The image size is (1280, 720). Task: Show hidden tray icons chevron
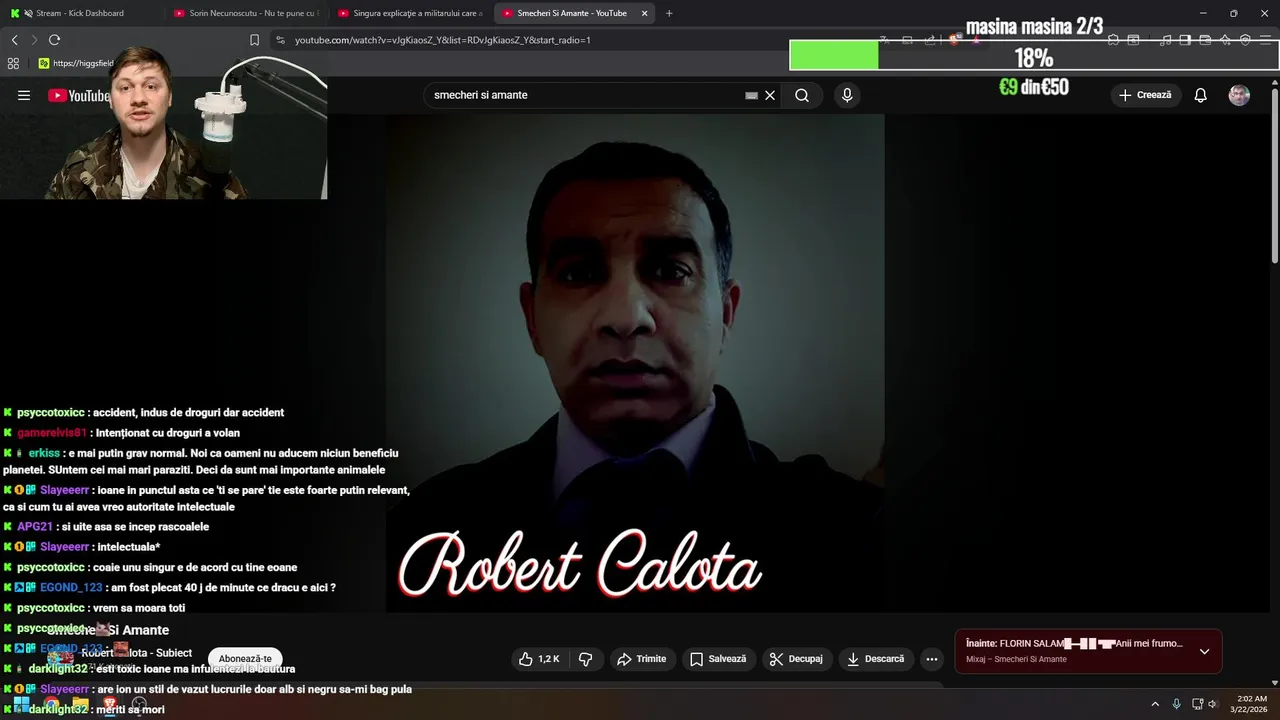tap(1155, 704)
